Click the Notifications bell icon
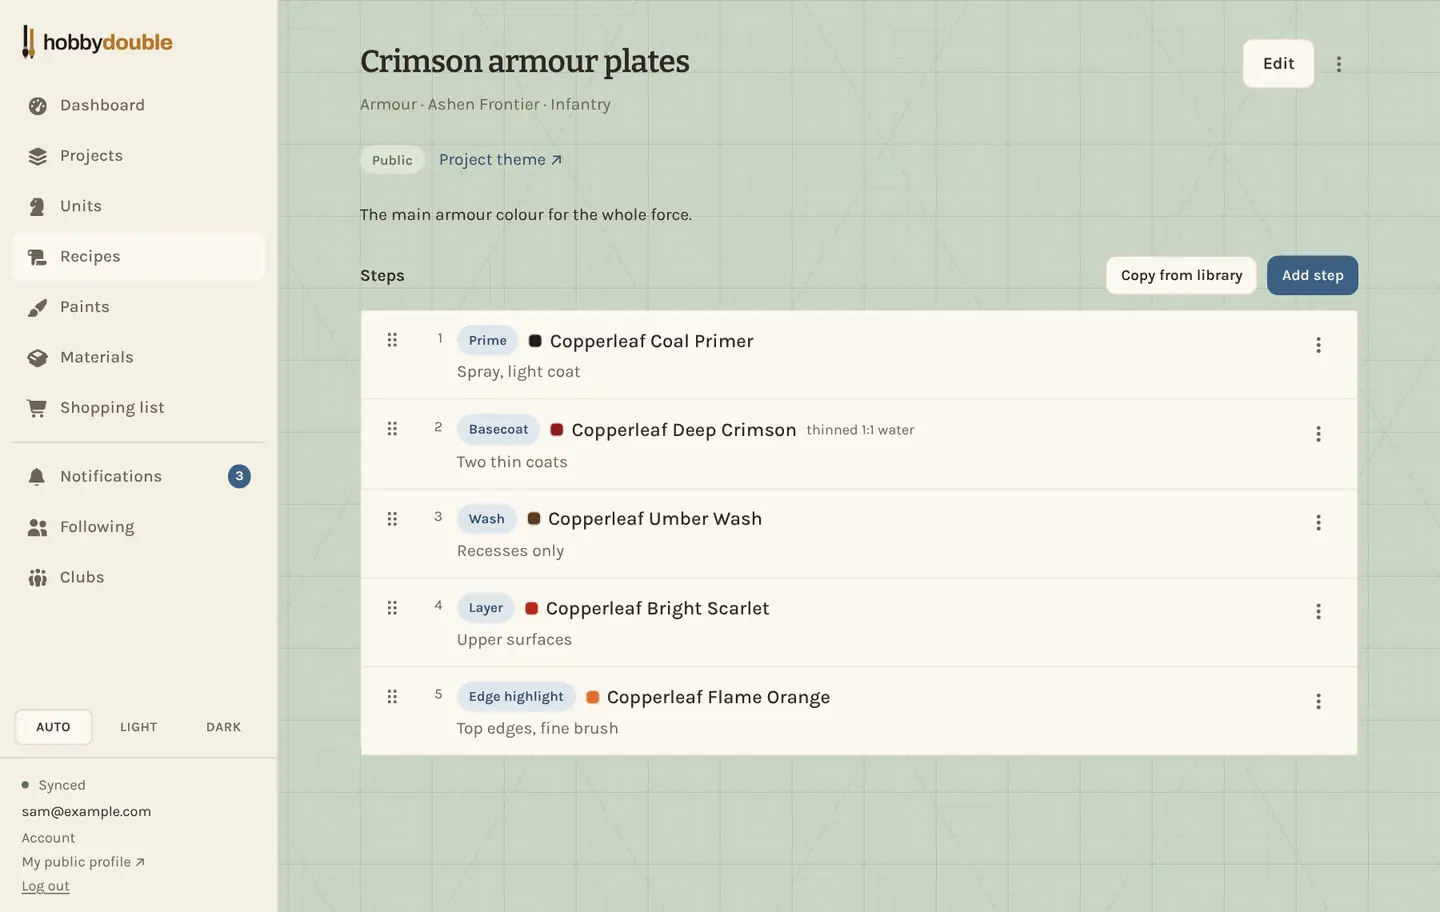 pyautogui.click(x=38, y=477)
